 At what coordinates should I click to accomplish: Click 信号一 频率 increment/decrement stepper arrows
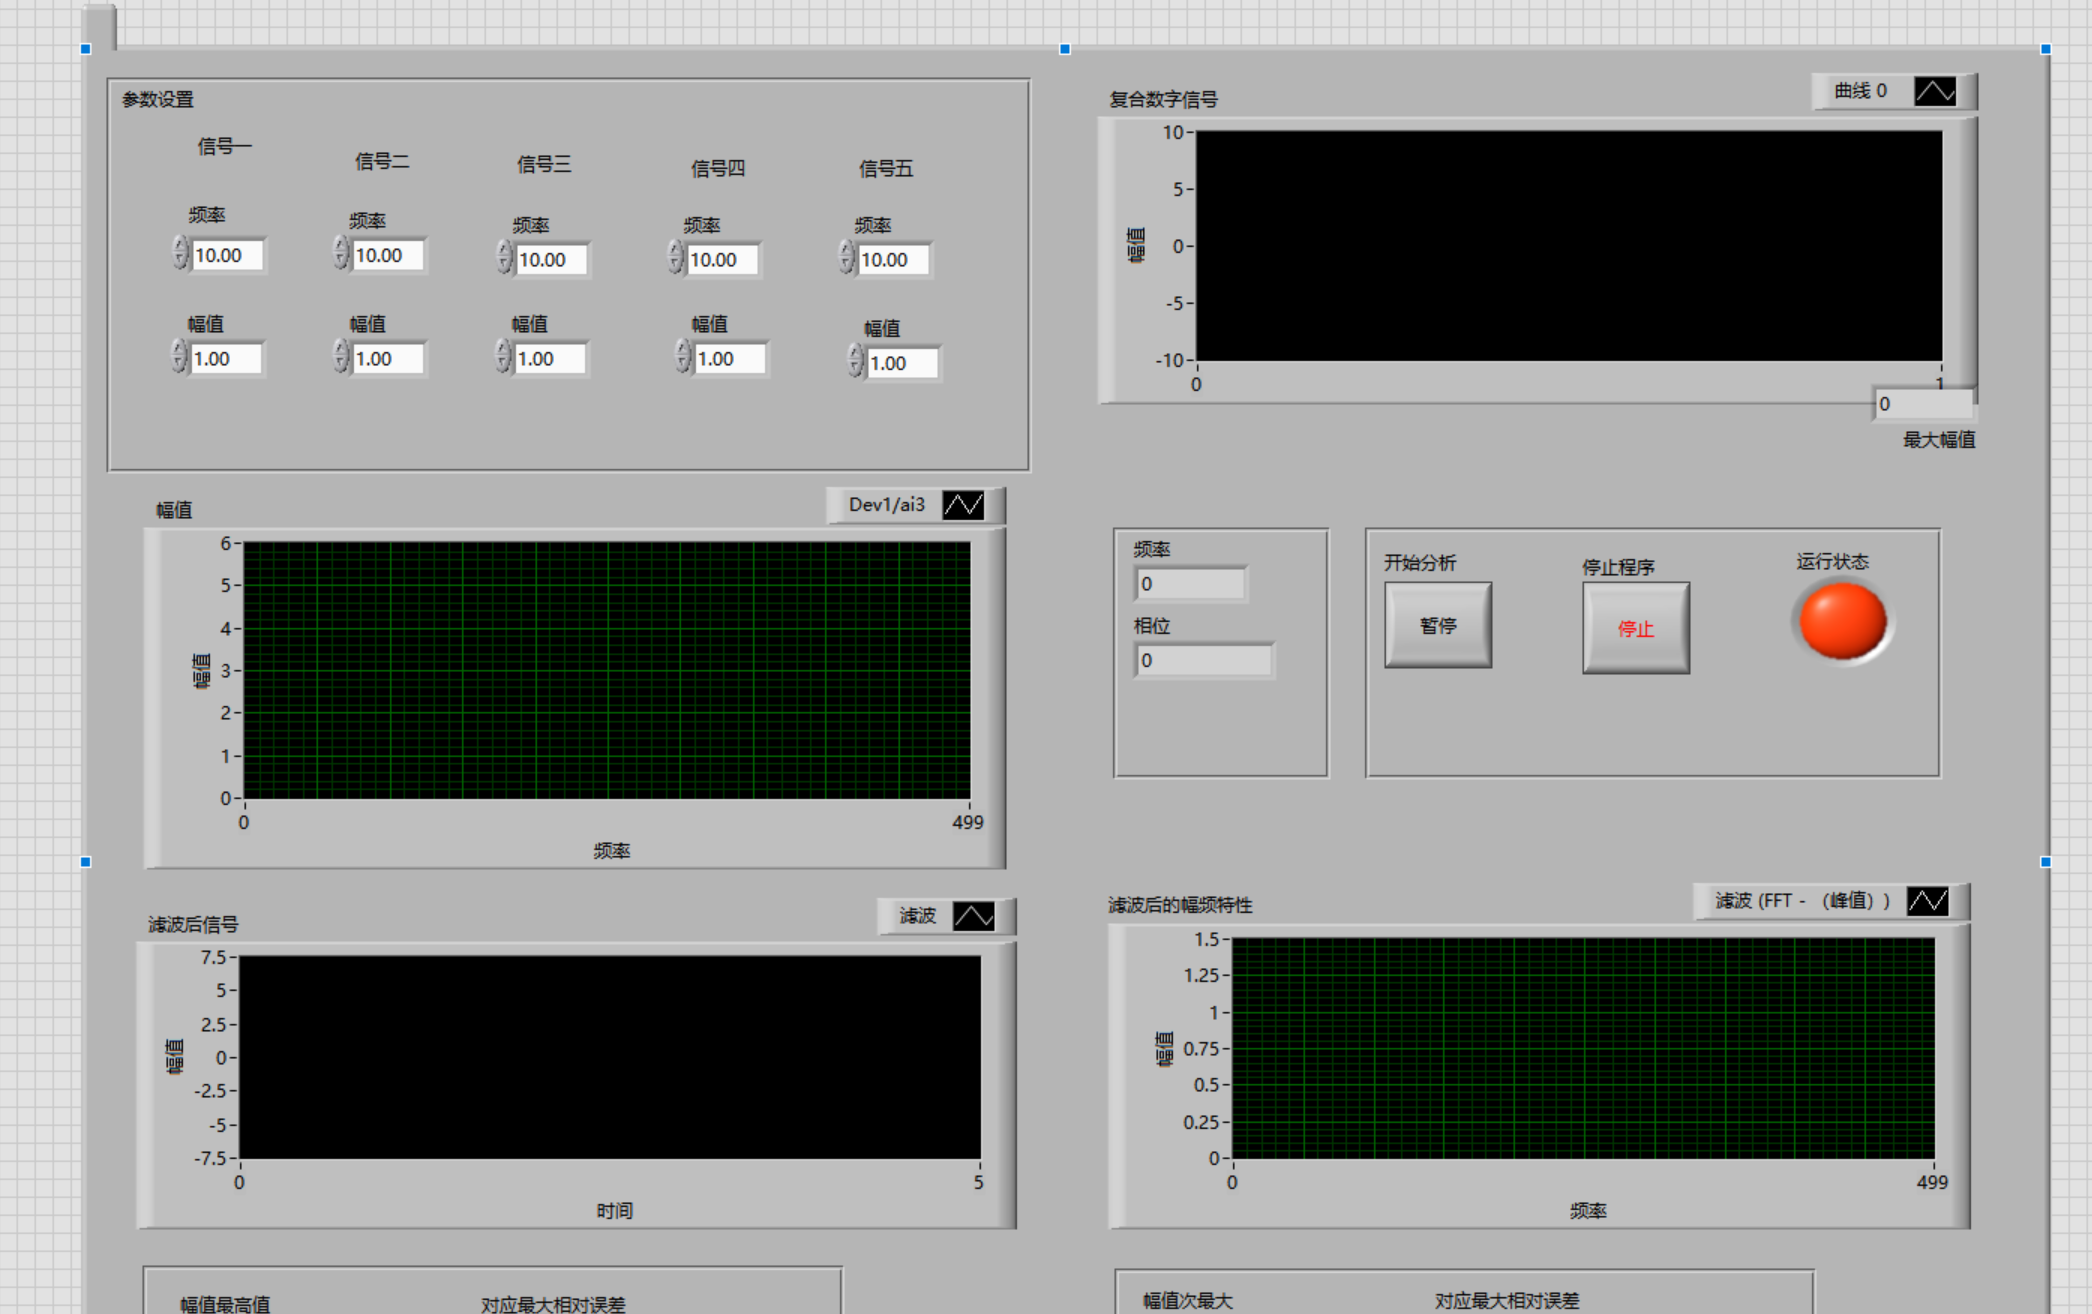tap(180, 253)
